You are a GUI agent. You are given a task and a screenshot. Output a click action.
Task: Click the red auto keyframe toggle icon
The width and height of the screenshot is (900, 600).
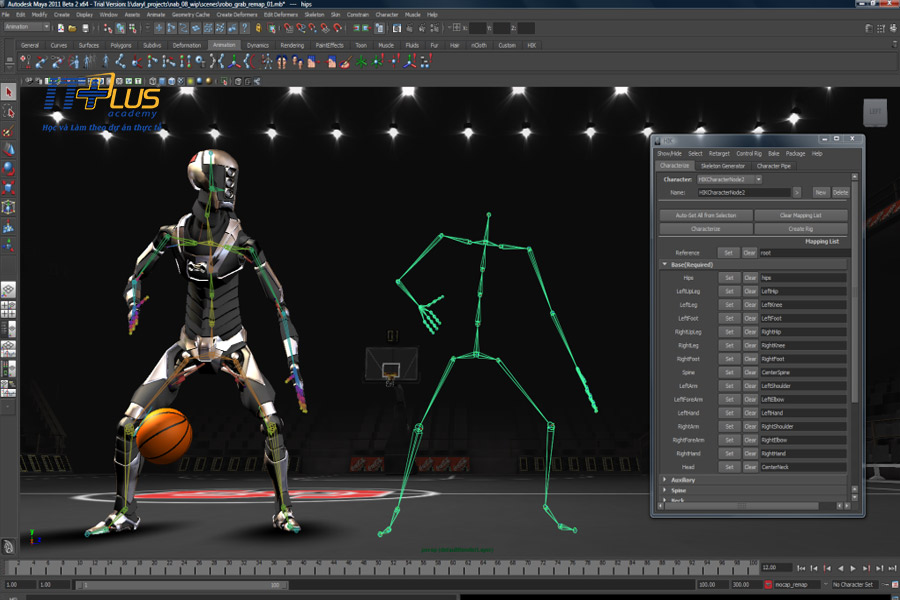tap(768, 584)
